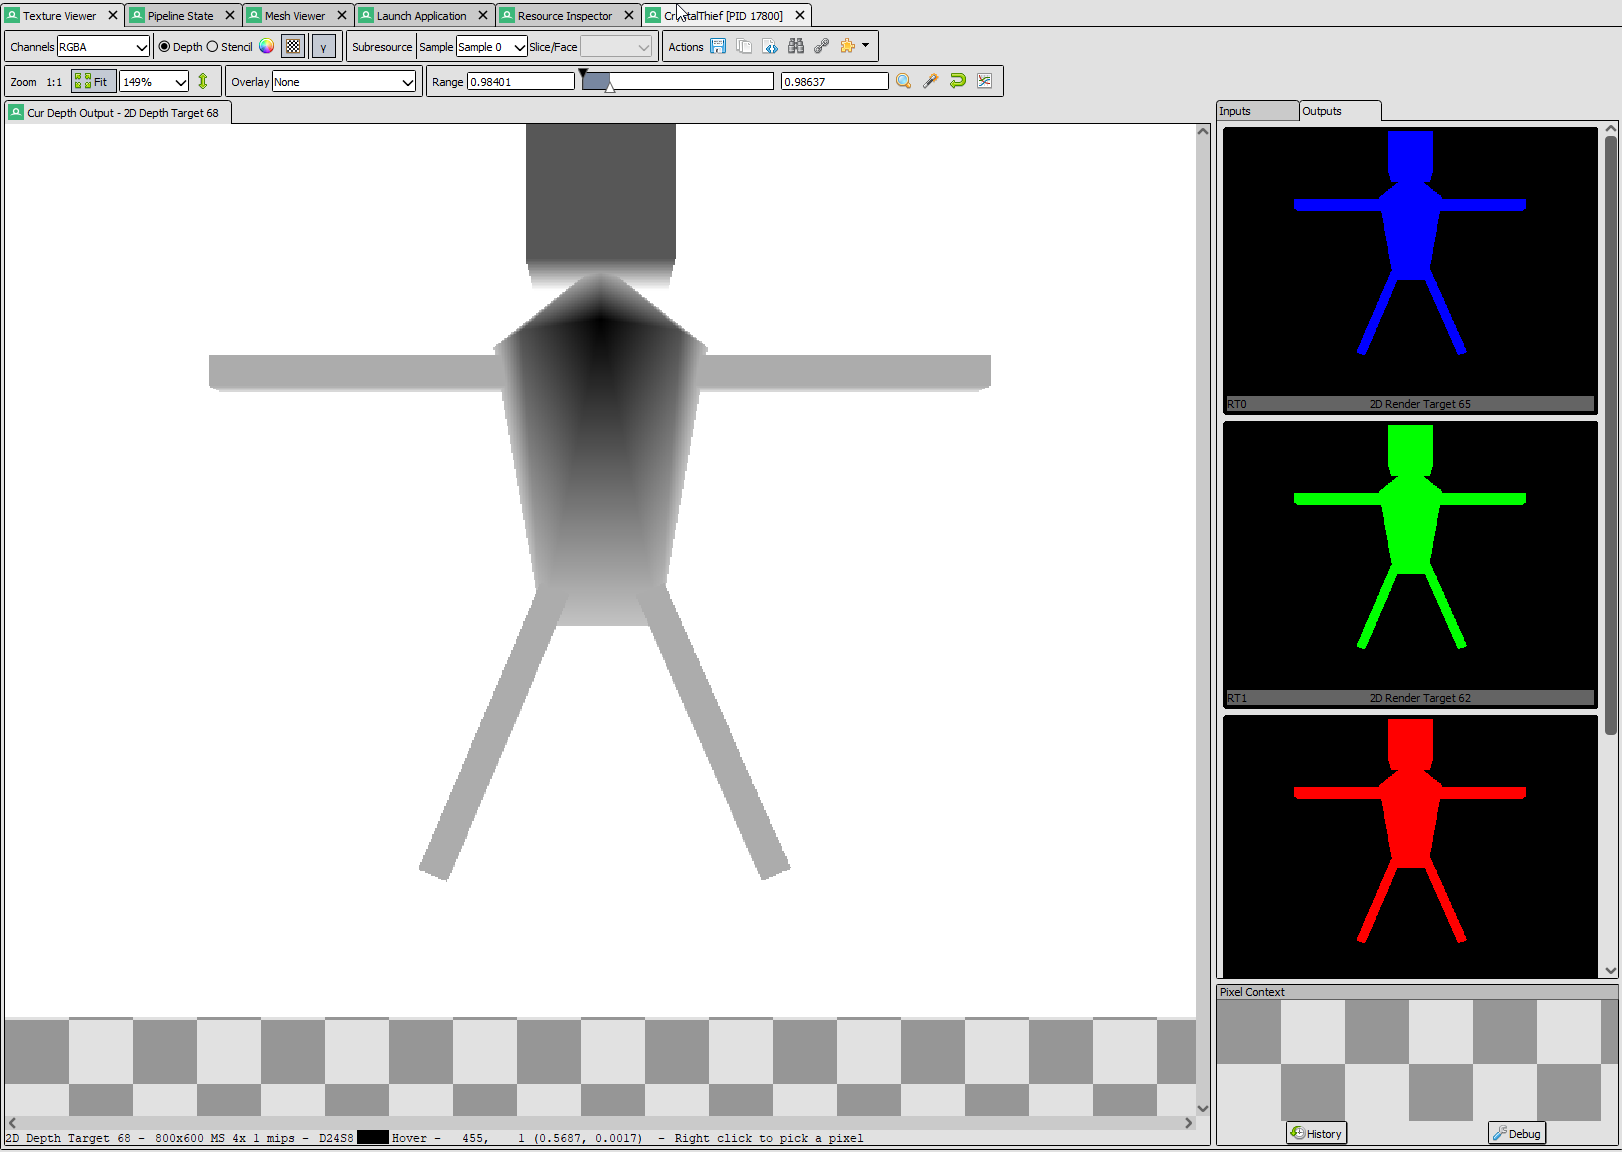Switch to the Pipeline State tab
1622x1152 pixels.
tap(180, 16)
